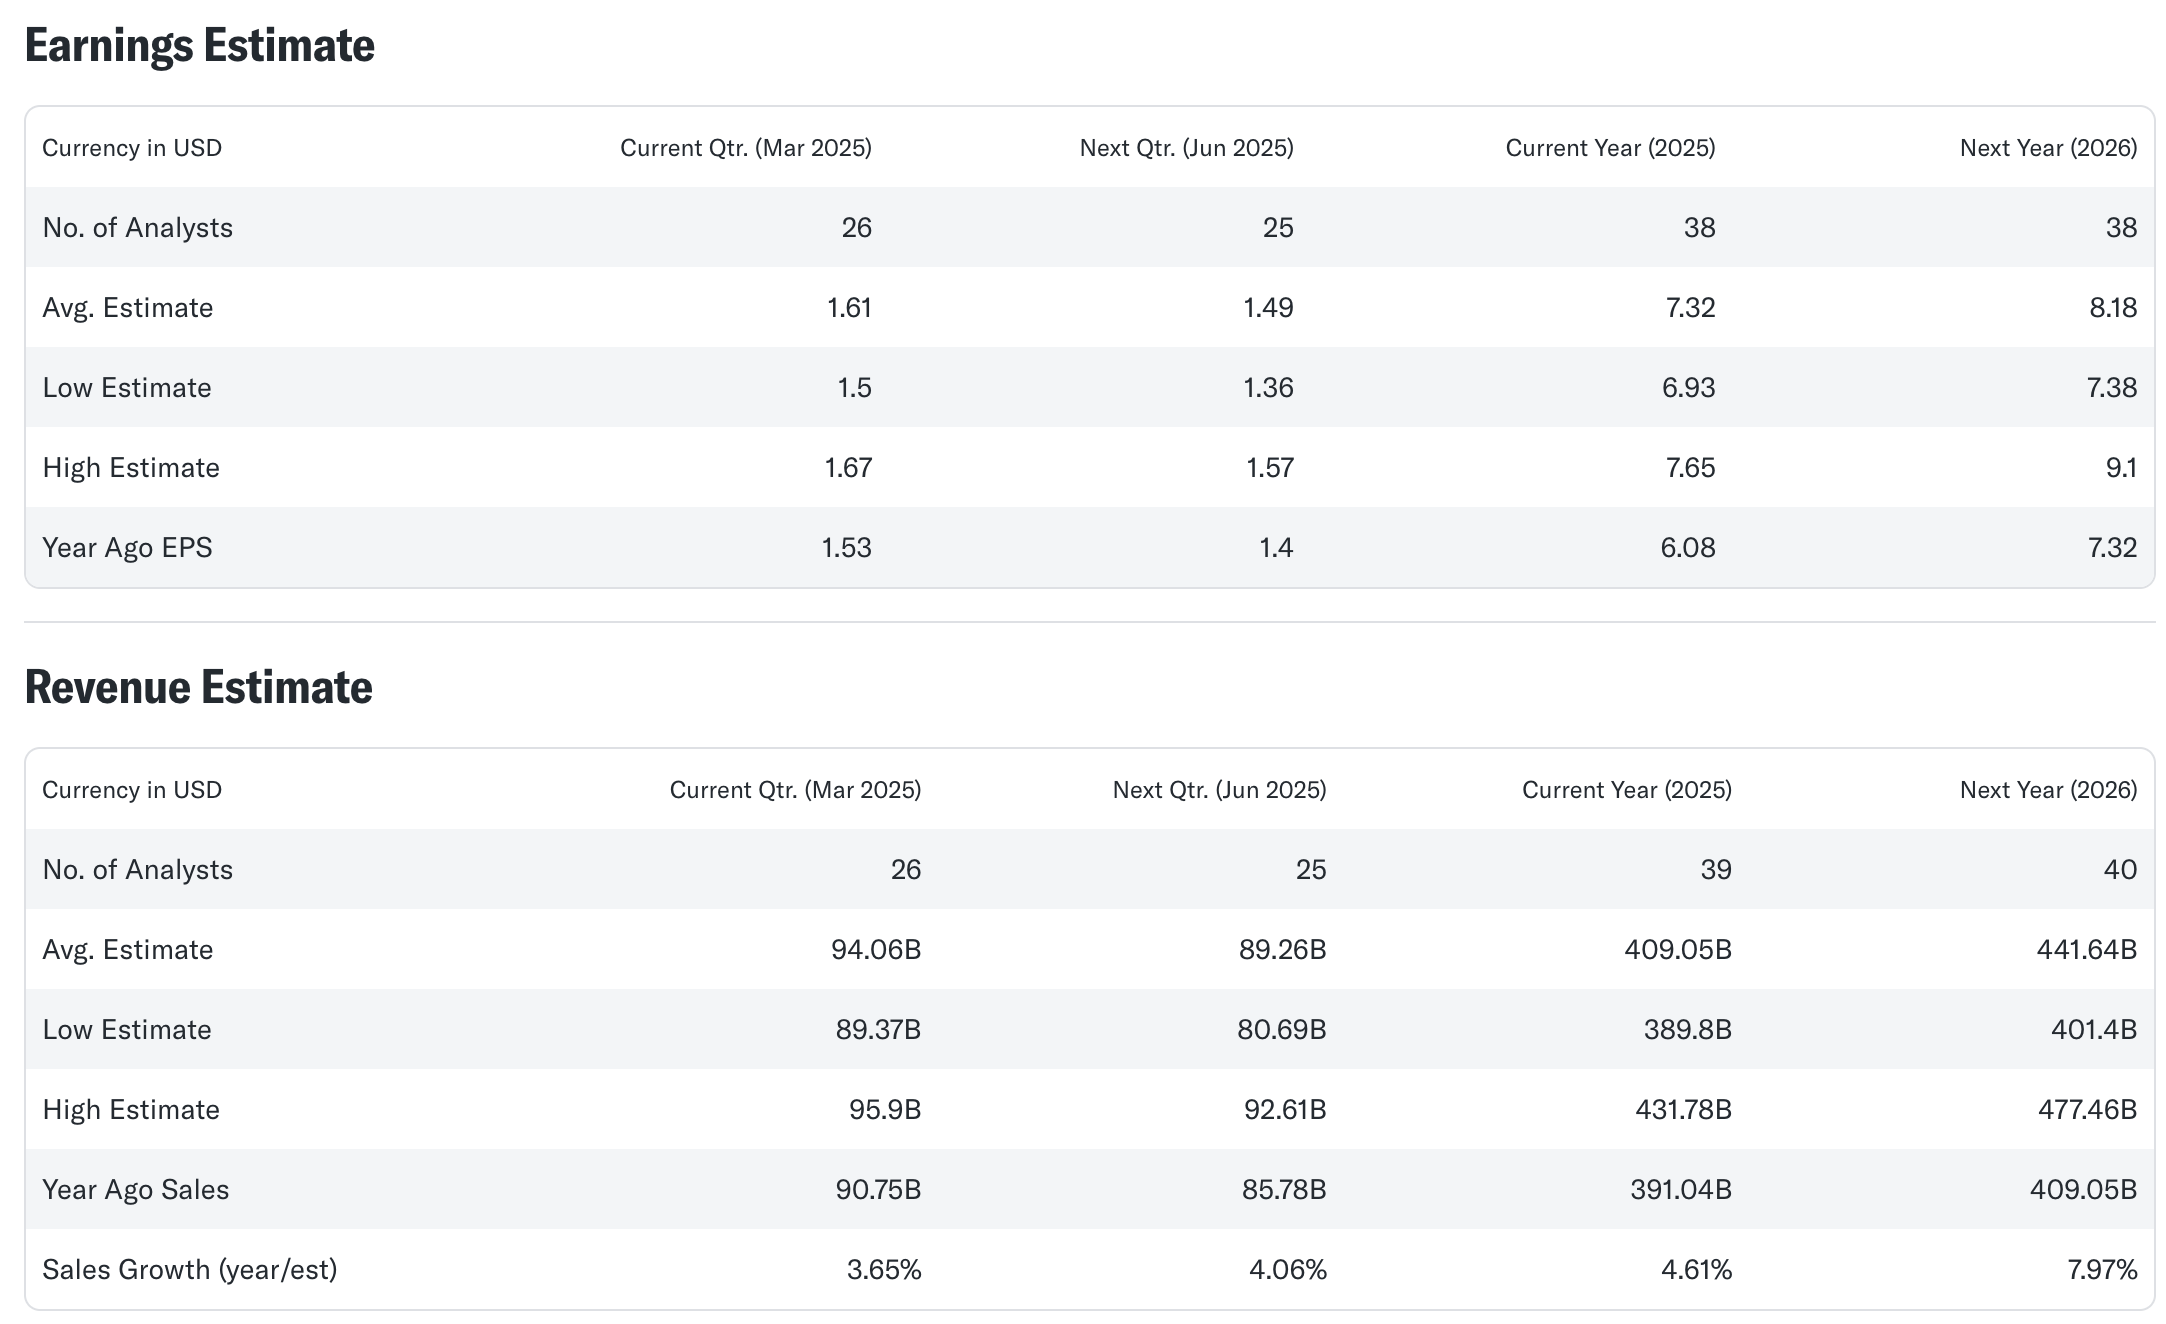Select the earnings Avg. Estimate row label
Viewport: 2166px width, 1324px height.
pyautogui.click(x=127, y=308)
